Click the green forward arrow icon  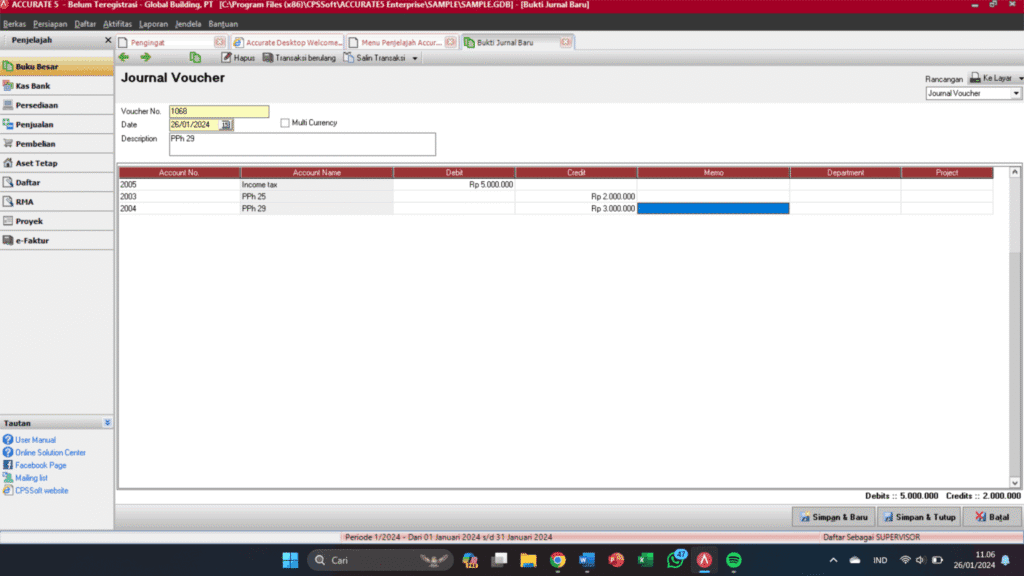tap(146, 58)
